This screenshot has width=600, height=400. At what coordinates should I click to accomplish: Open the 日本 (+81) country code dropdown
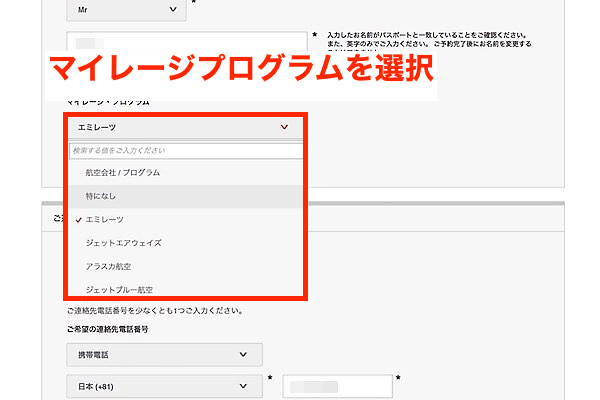tap(165, 387)
